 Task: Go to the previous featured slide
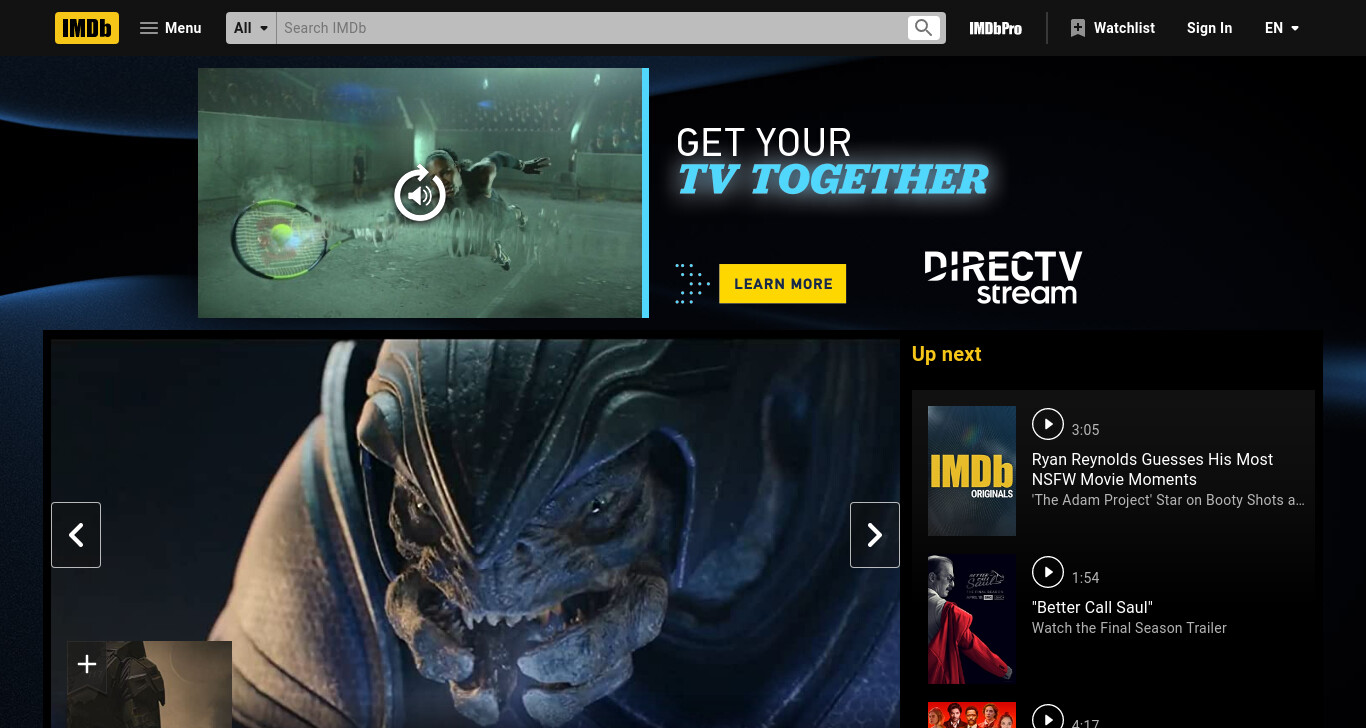coord(76,535)
